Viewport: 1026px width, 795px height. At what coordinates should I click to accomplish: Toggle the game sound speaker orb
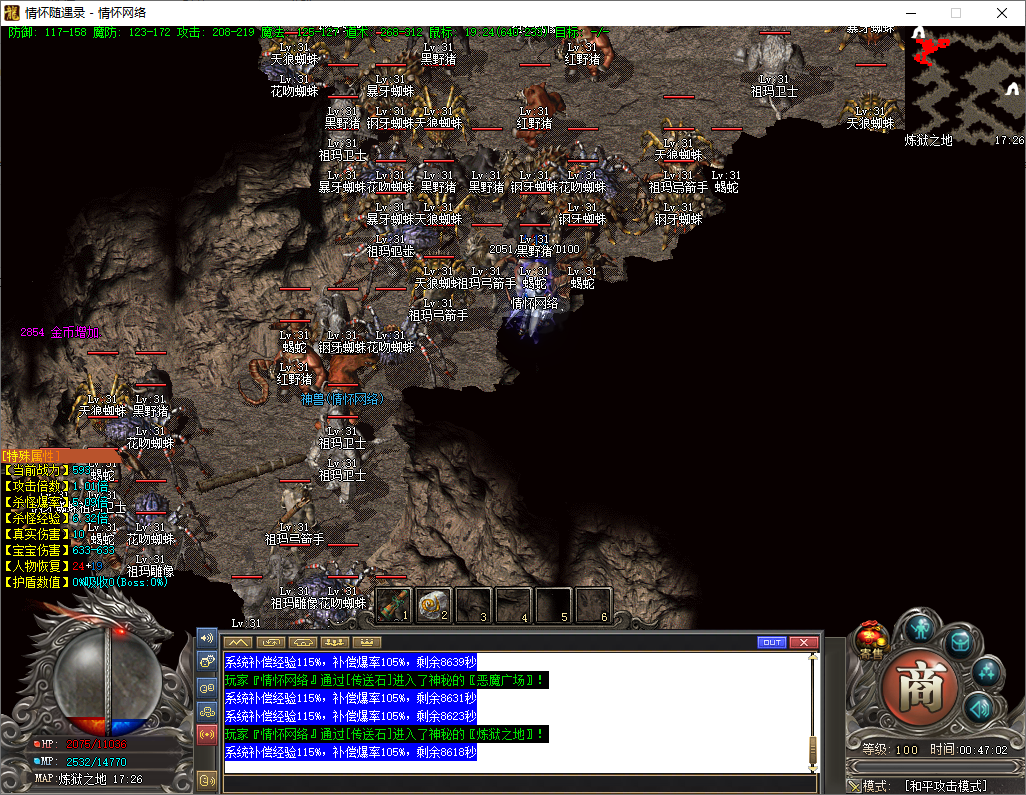pyautogui.click(x=980, y=707)
